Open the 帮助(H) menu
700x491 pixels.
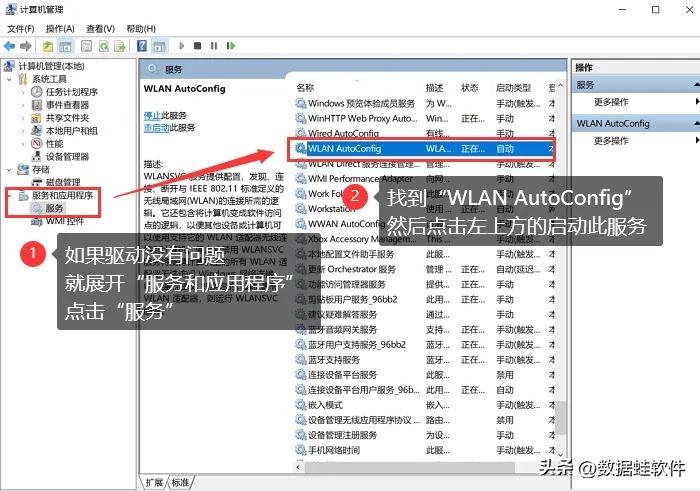click(x=141, y=29)
